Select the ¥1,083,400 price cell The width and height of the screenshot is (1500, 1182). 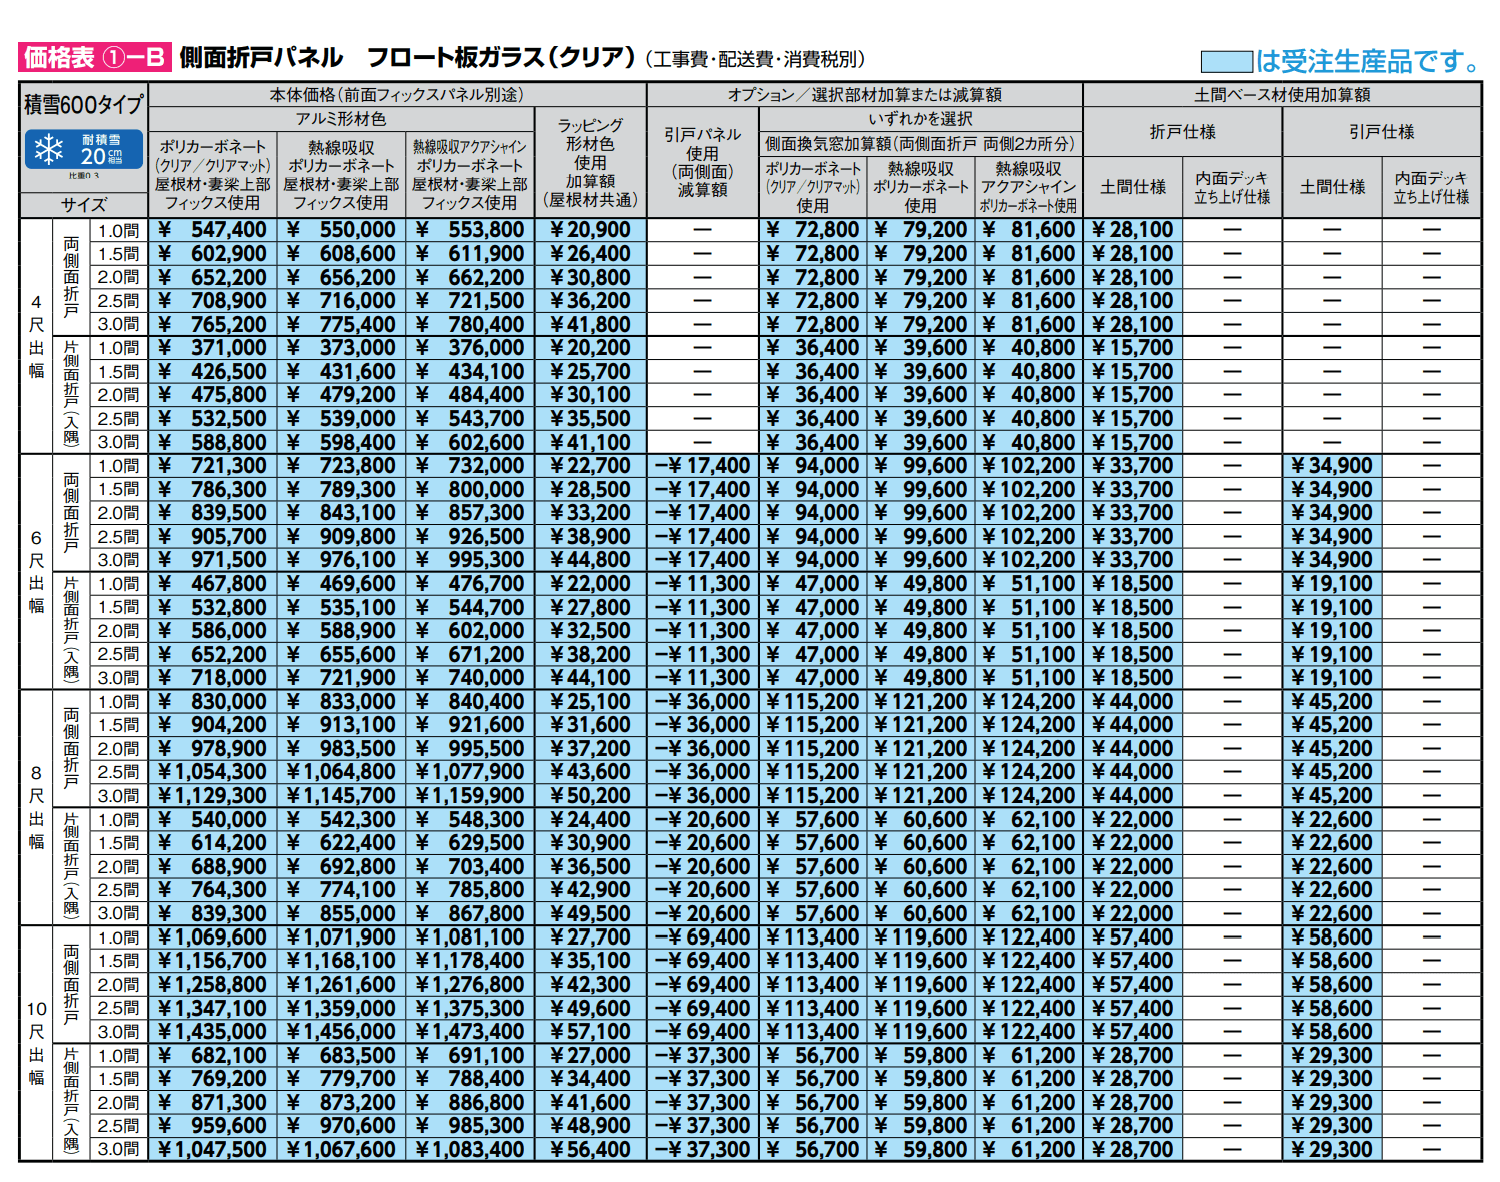469,1150
